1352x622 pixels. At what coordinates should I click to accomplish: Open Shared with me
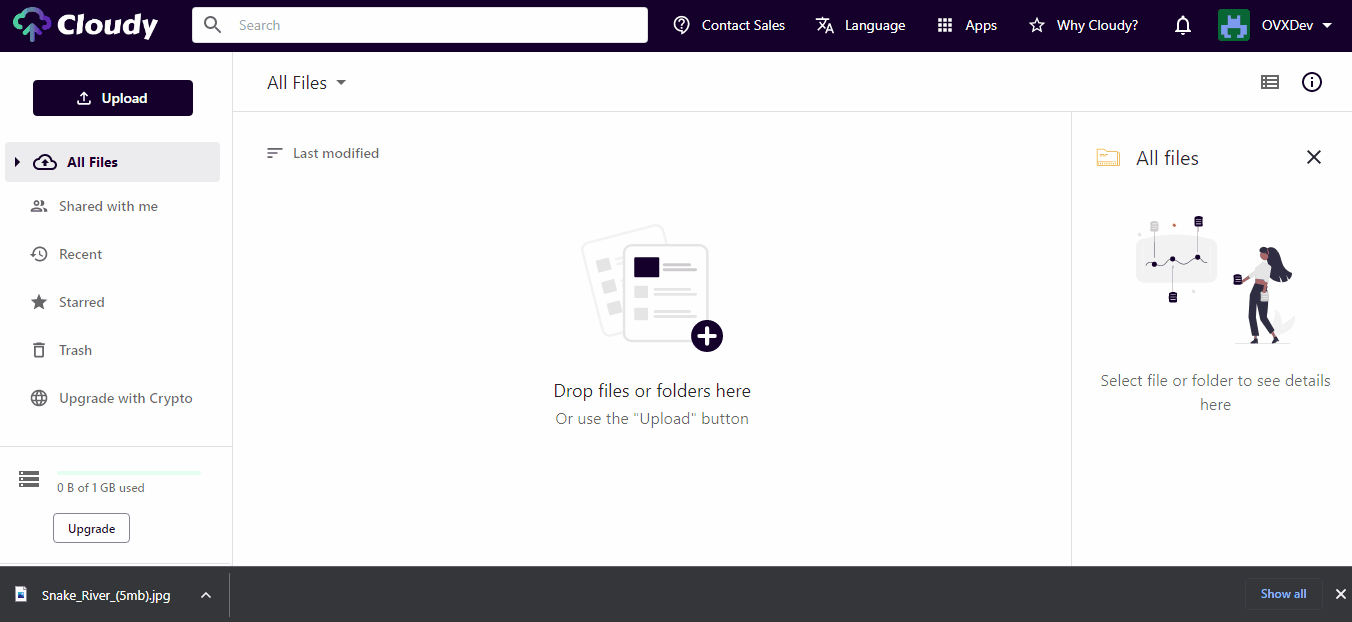[x=108, y=206]
